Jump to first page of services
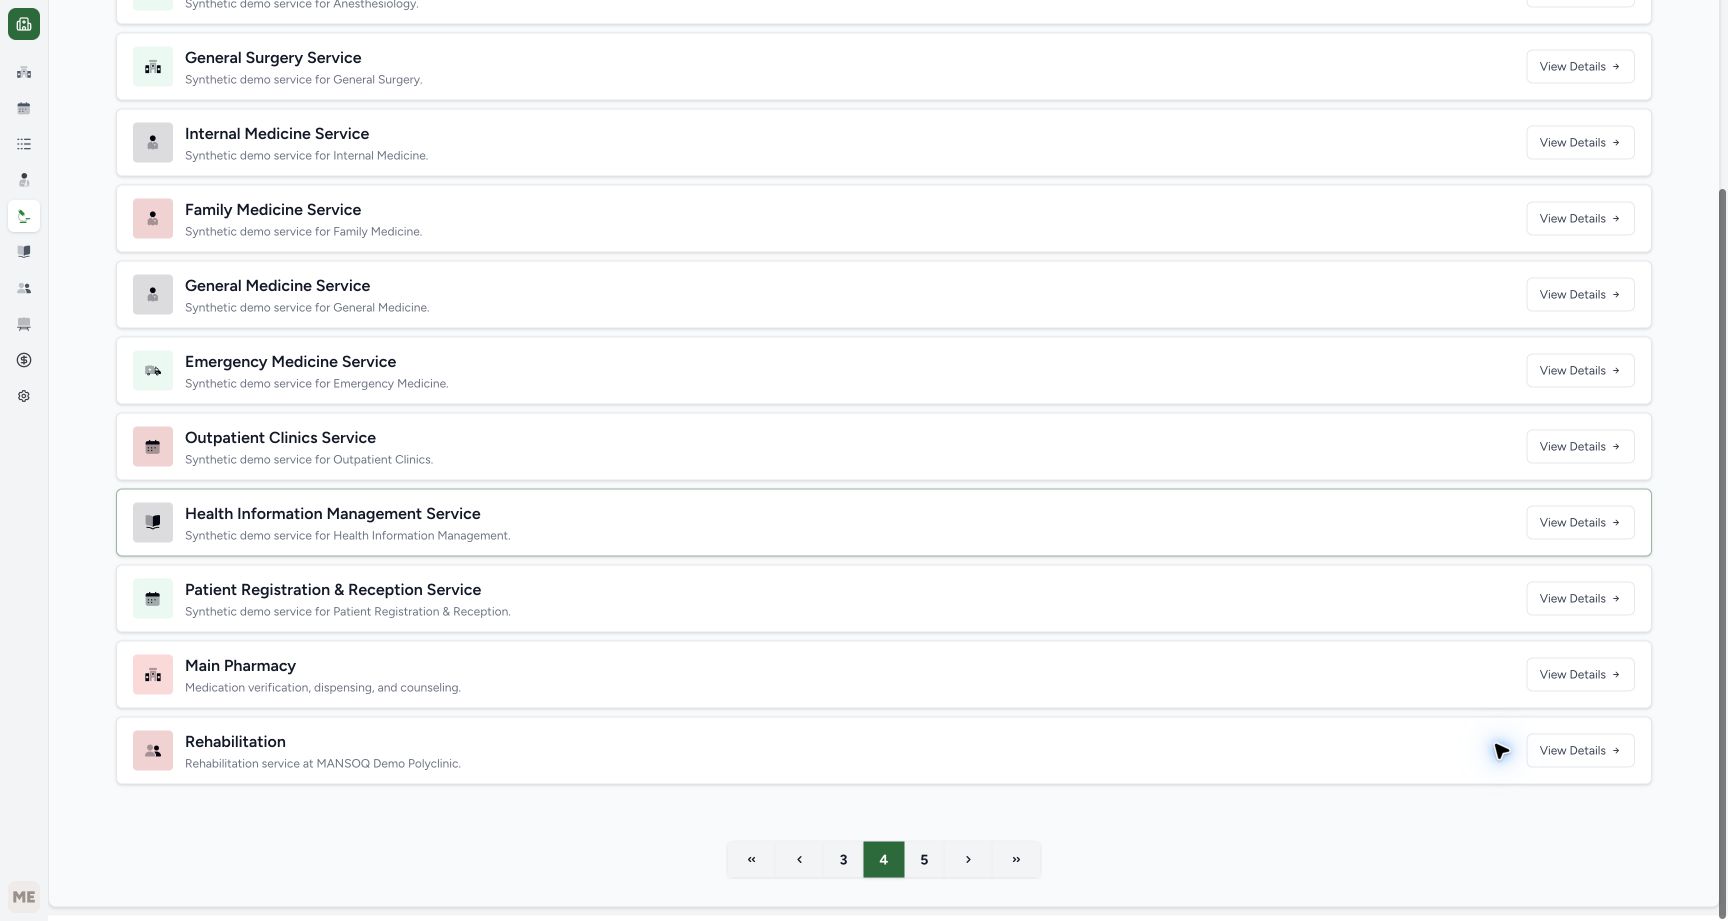Screen dimensions: 1728x921 click(751, 860)
